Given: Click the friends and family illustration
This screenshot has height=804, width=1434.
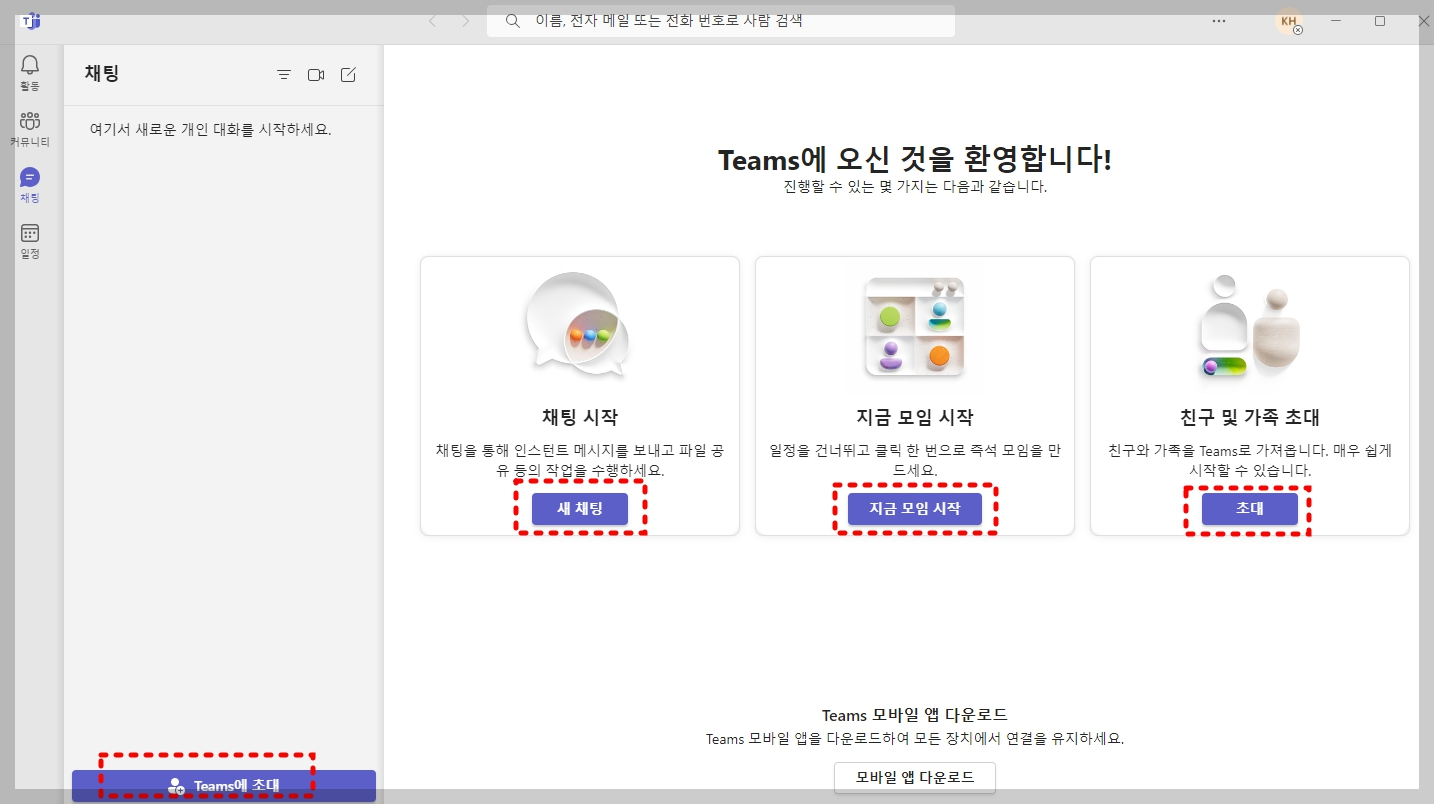Looking at the screenshot, I should 1249,326.
